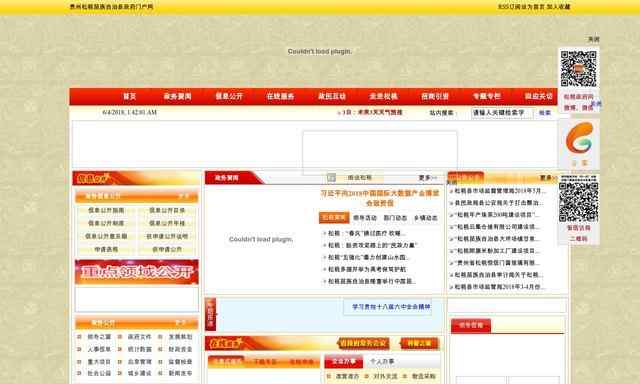Click the 检索 search button
The width and height of the screenshot is (640, 384).
pos(544,113)
